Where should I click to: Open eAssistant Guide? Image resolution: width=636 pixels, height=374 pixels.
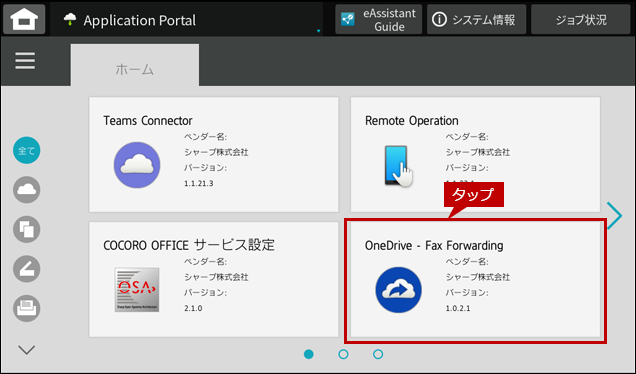coord(378,19)
